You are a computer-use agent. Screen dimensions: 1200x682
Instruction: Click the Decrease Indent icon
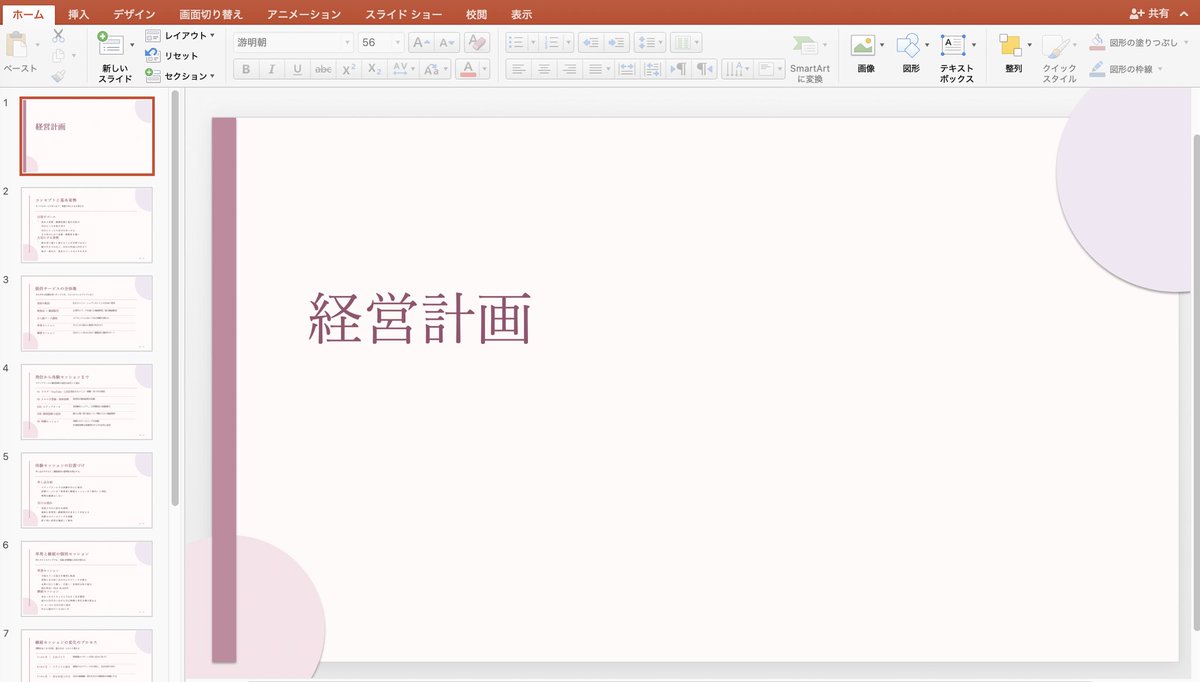coord(590,43)
